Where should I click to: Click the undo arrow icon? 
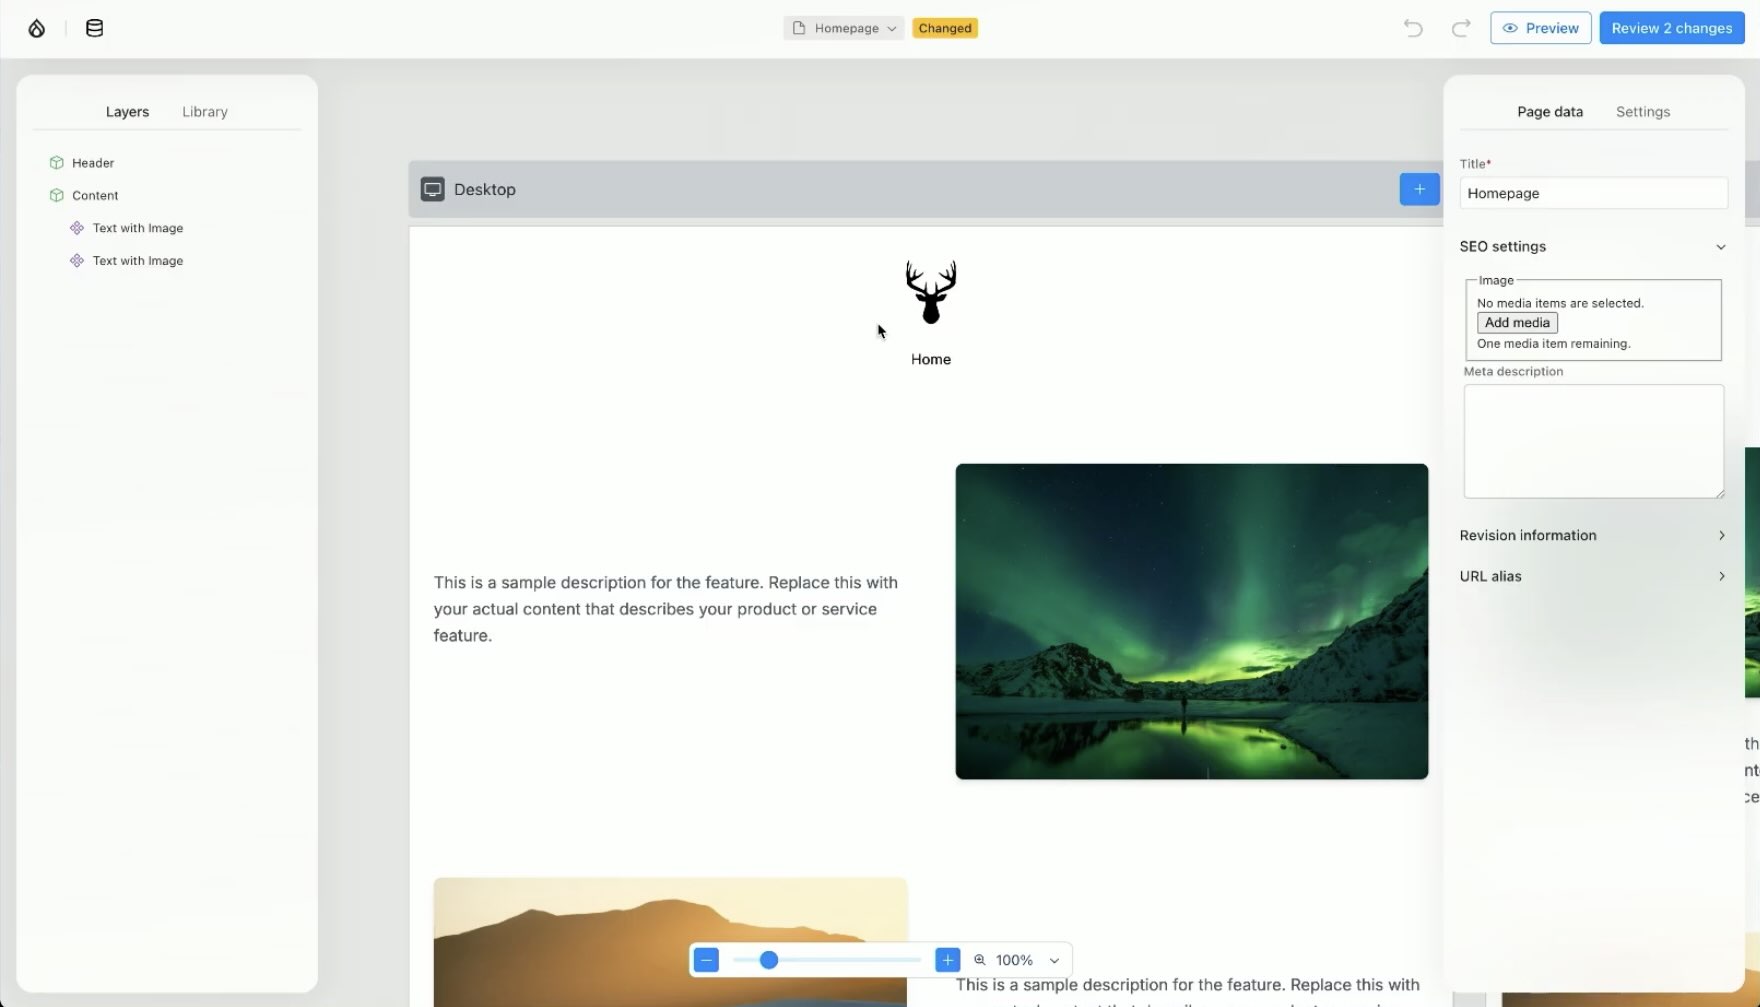point(1413,28)
